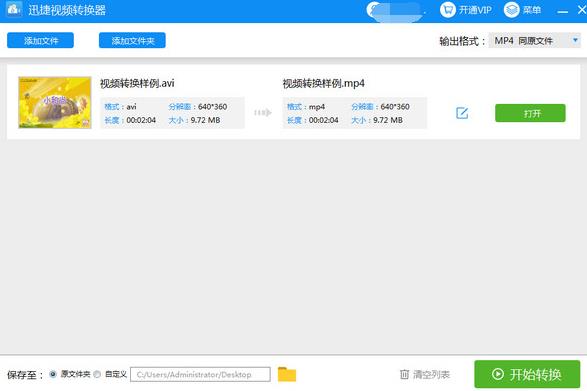This screenshot has height=391, width=587.
Task: Click the green 打开 button
Action: click(x=530, y=113)
